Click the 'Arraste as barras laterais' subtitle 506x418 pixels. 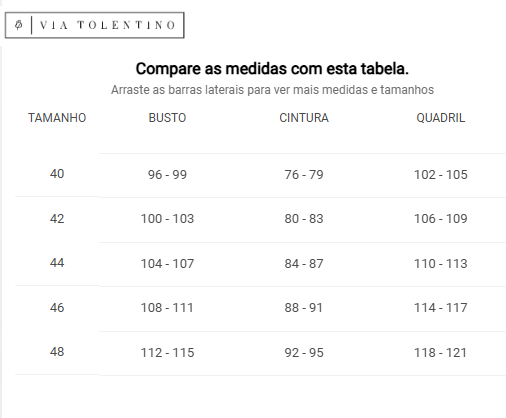coord(272,90)
